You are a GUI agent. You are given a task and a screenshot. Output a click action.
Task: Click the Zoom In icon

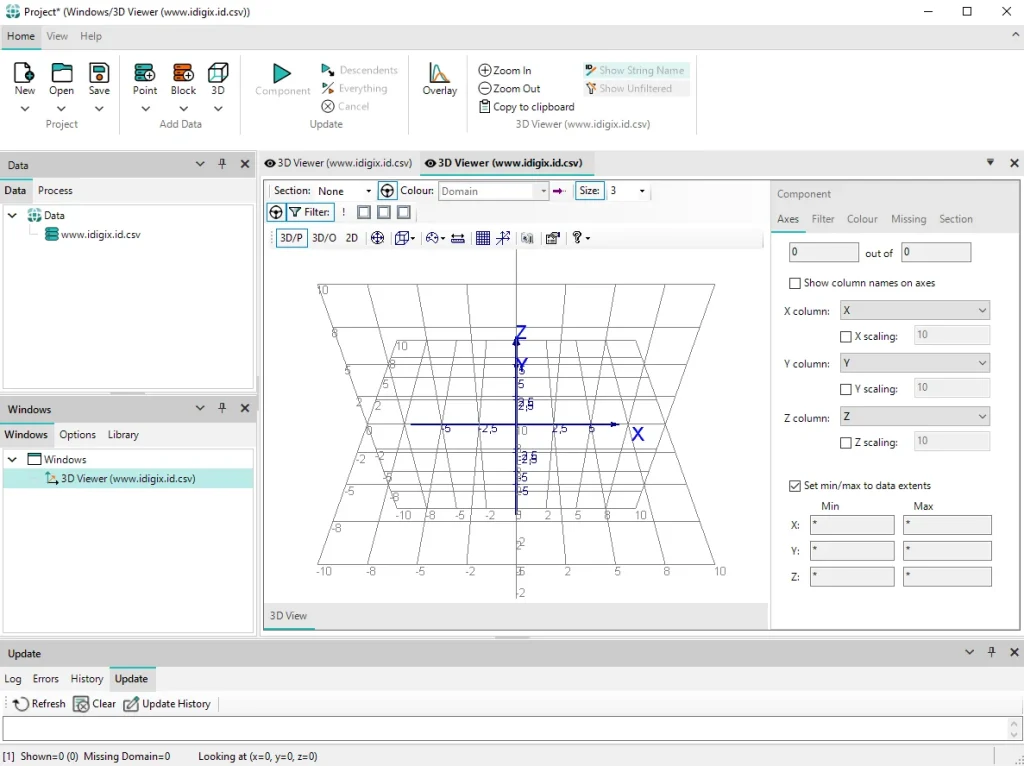pyautogui.click(x=485, y=70)
